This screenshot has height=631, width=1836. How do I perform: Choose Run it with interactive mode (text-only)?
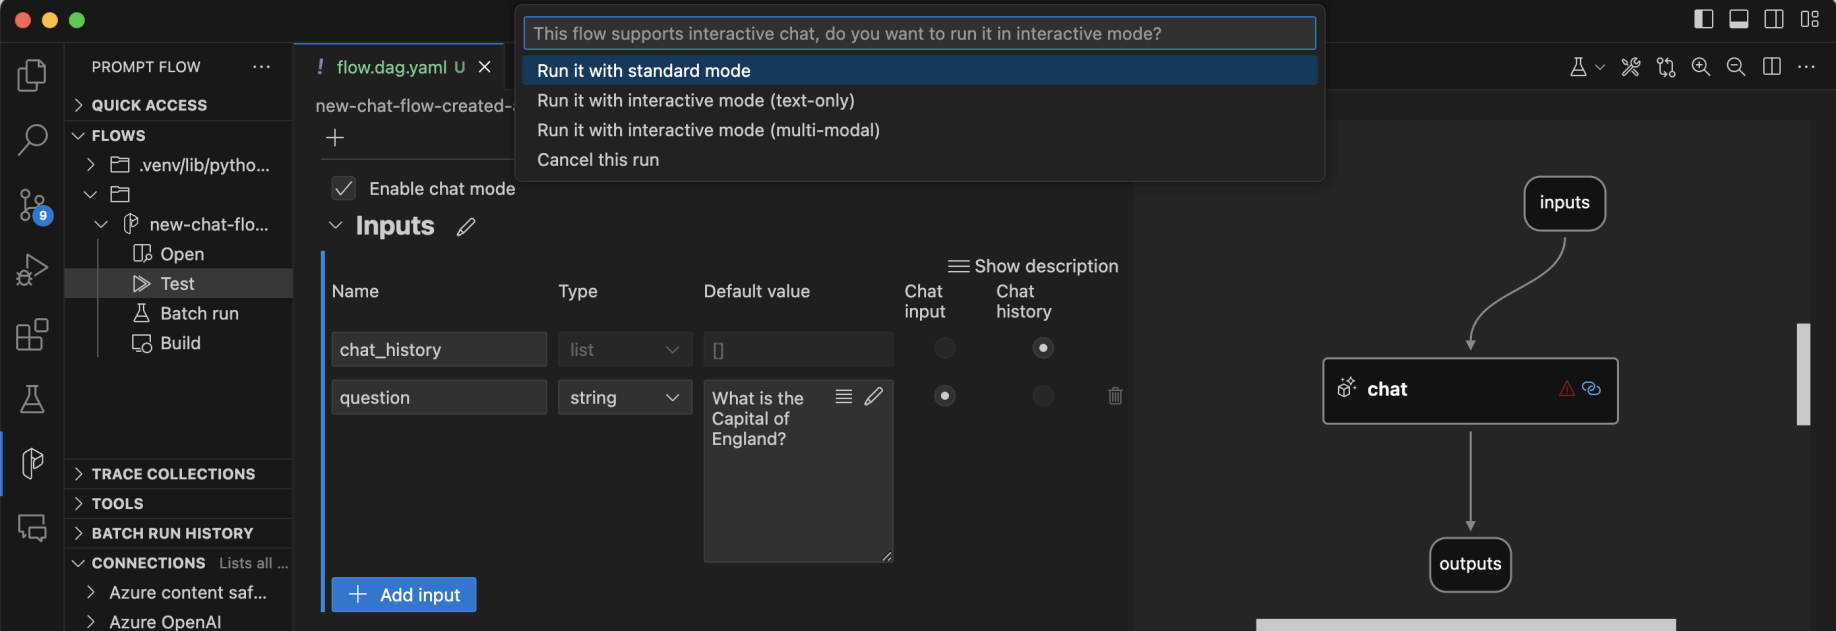(x=695, y=100)
